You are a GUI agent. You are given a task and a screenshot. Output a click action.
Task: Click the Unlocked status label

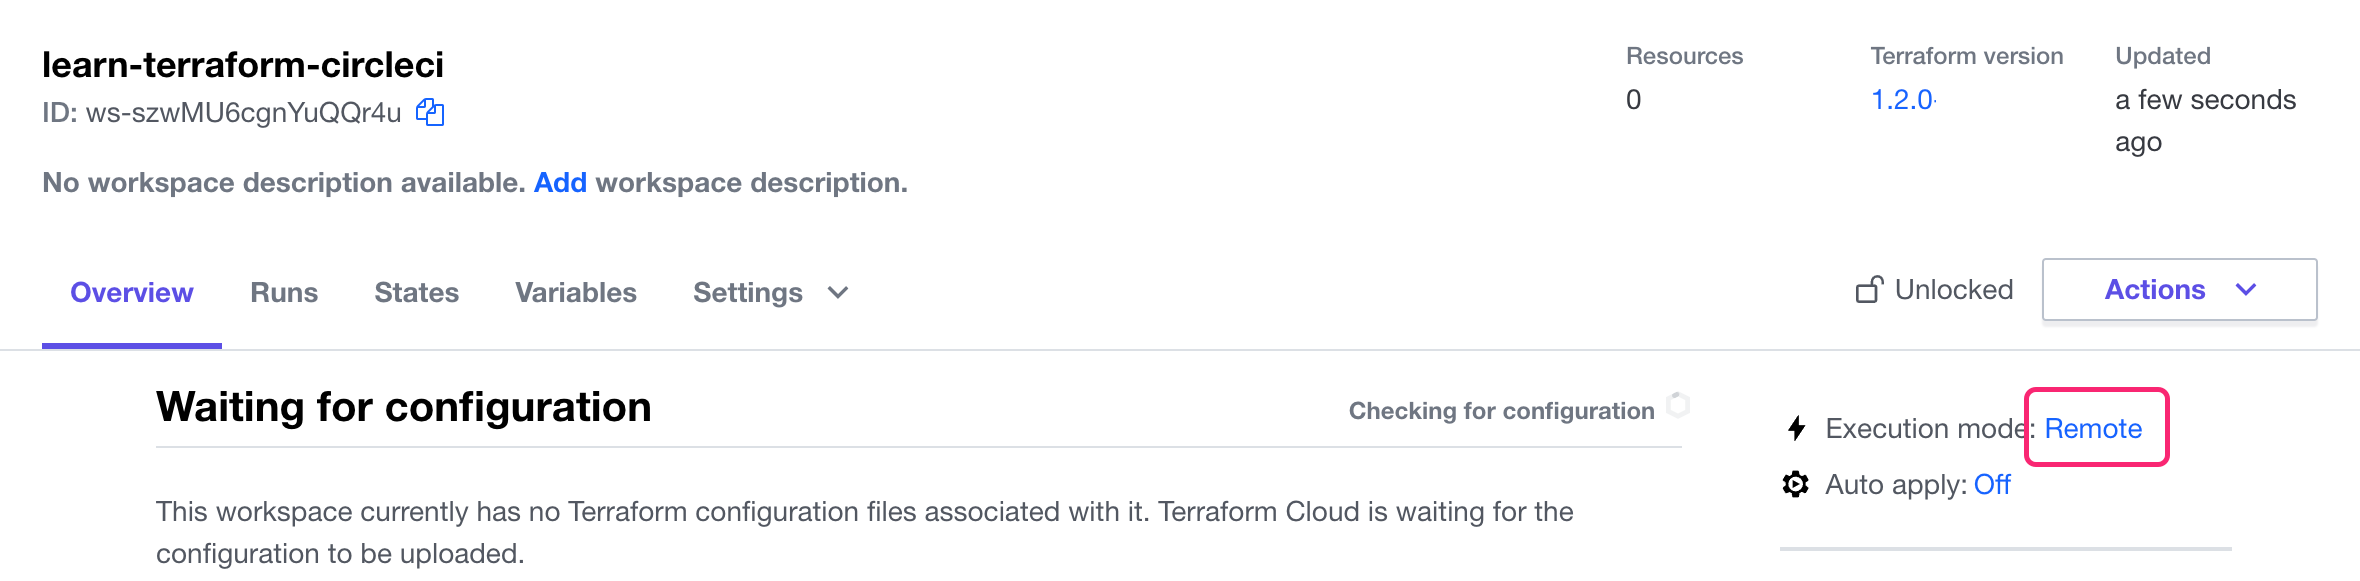pos(1954,290)
